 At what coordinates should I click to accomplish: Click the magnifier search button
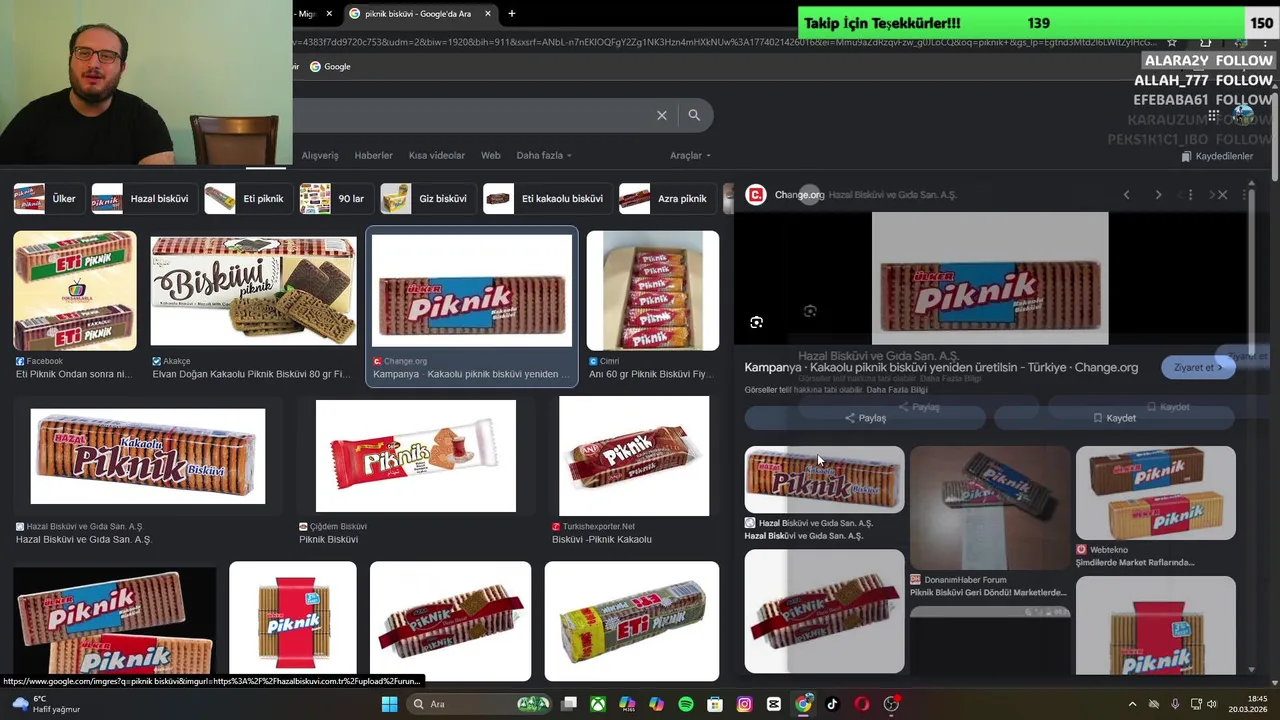pos(694,115)
